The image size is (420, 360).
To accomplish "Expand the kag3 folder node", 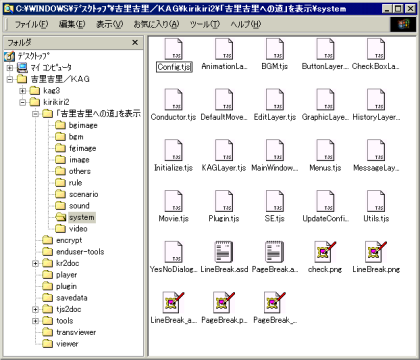I will [x=22, y=91].
